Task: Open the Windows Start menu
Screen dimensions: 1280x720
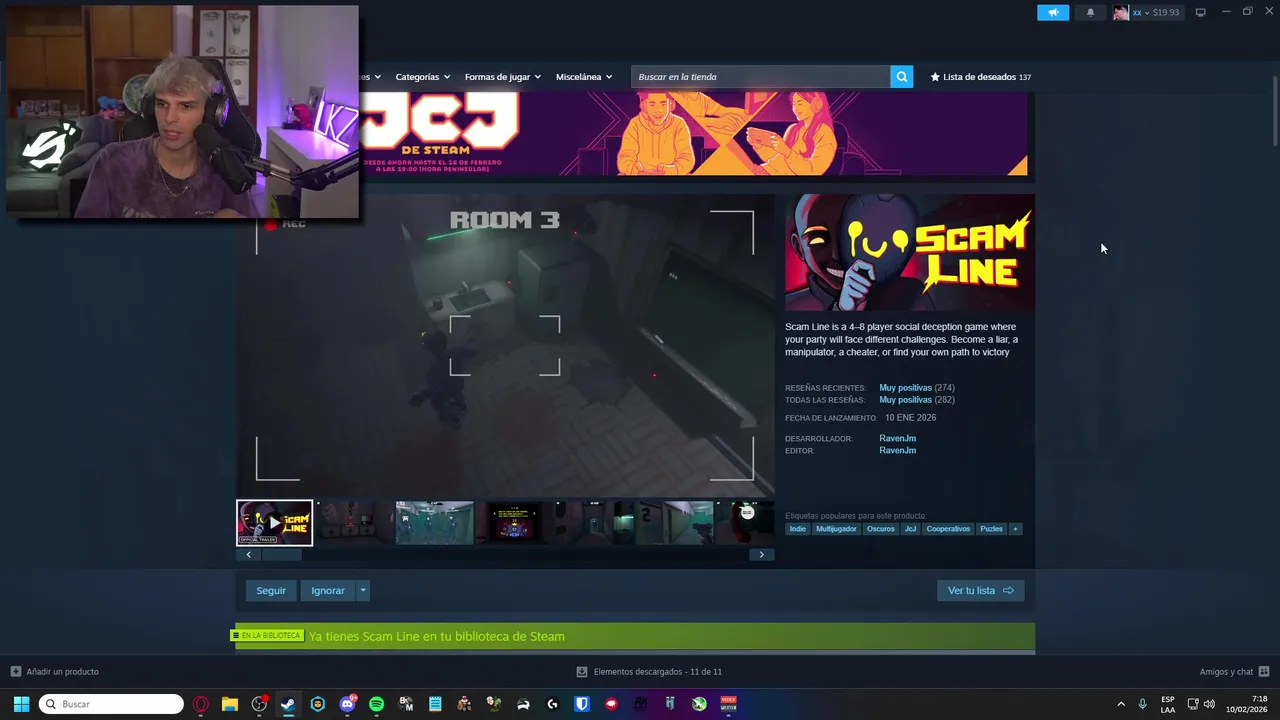Action: (x=21, y=704)
